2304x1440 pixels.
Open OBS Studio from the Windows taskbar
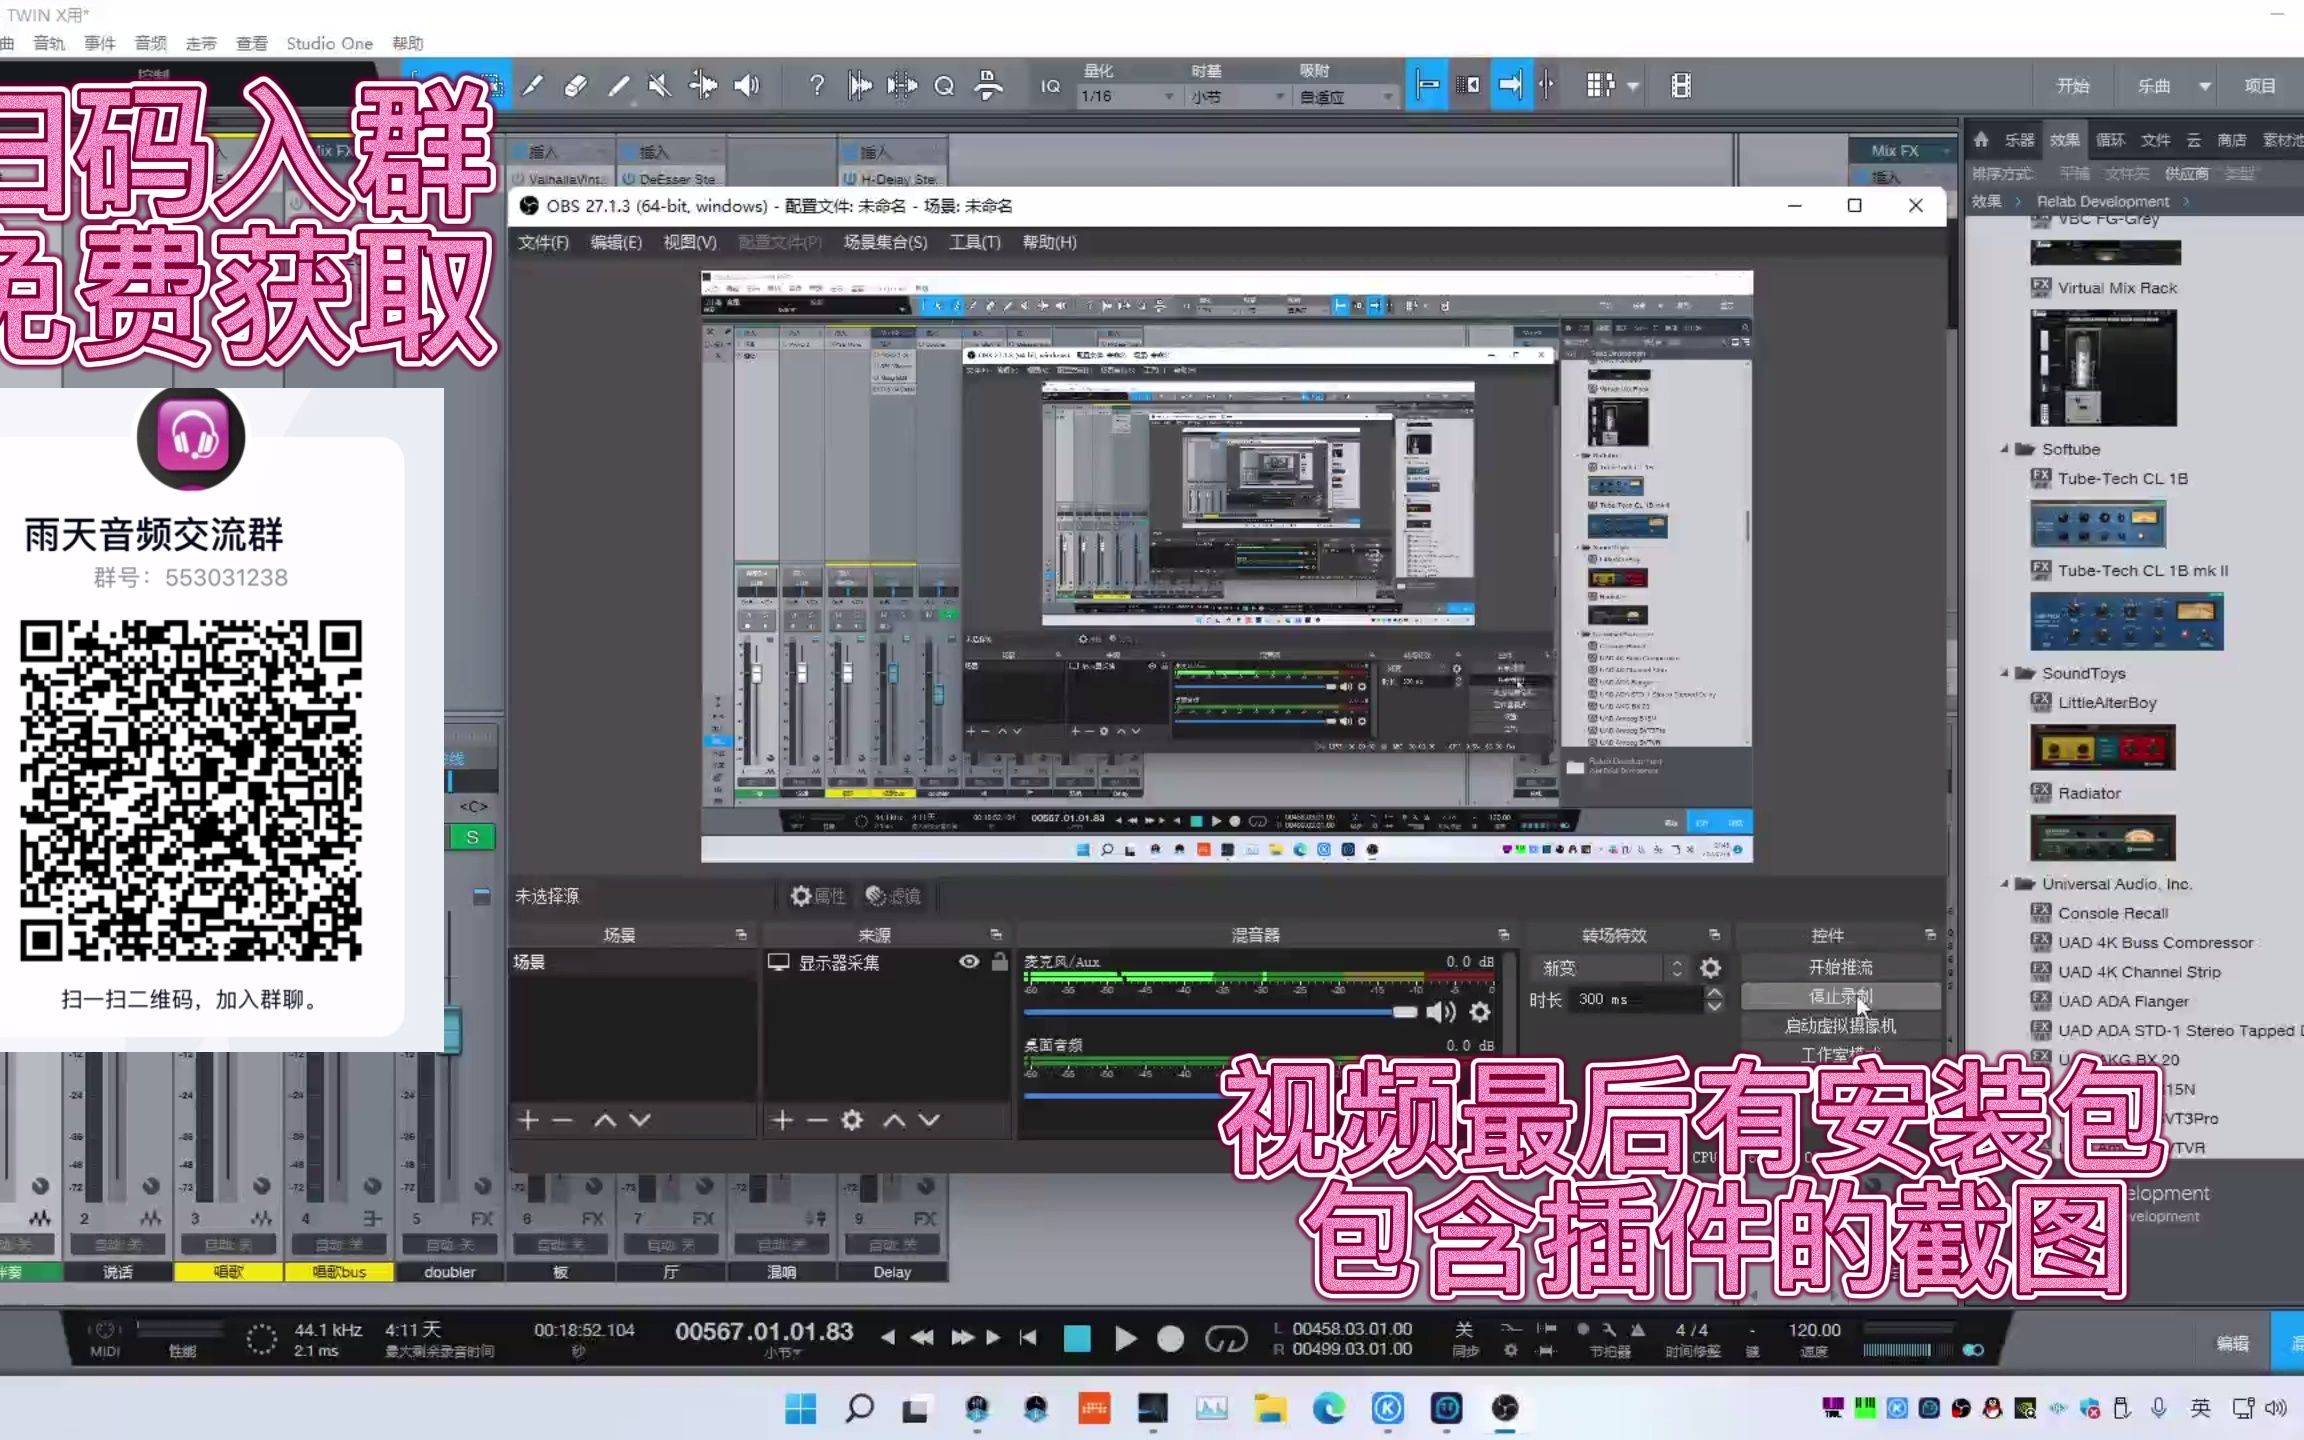1505,1408
